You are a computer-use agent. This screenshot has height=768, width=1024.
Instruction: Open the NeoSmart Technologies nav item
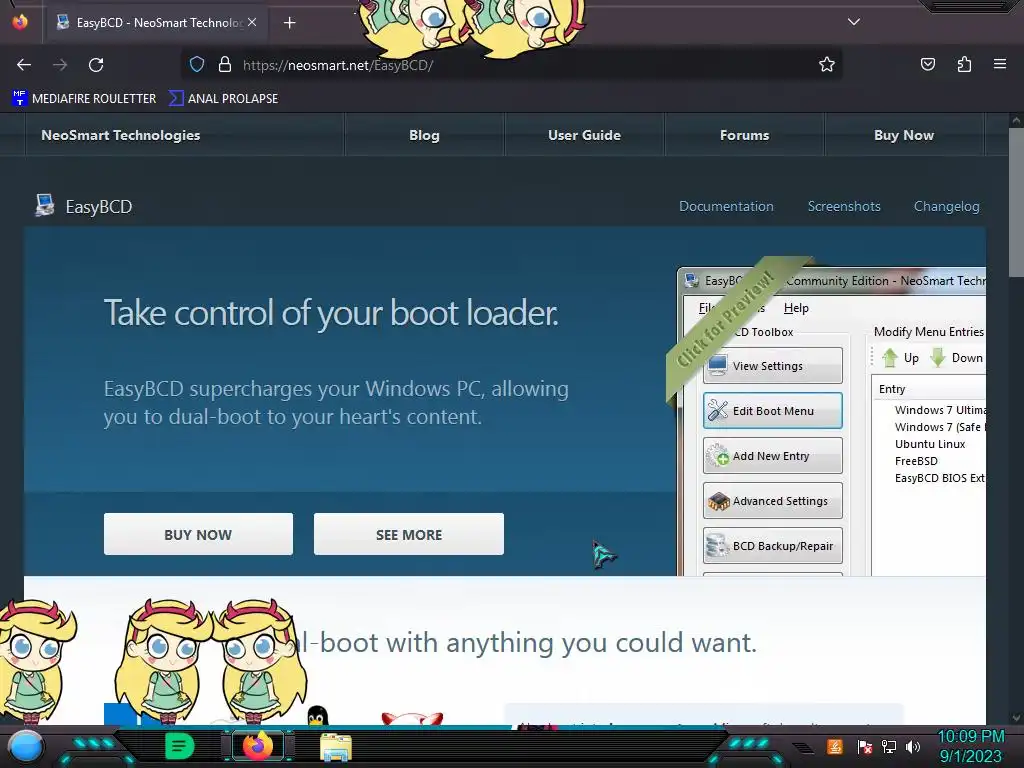[120, 135]
